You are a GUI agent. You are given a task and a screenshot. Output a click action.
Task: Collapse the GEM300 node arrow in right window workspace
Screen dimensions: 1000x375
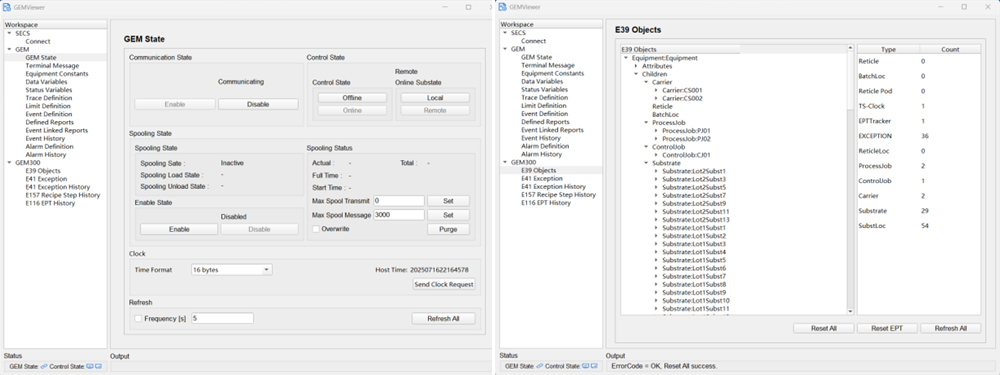point(504,162)
